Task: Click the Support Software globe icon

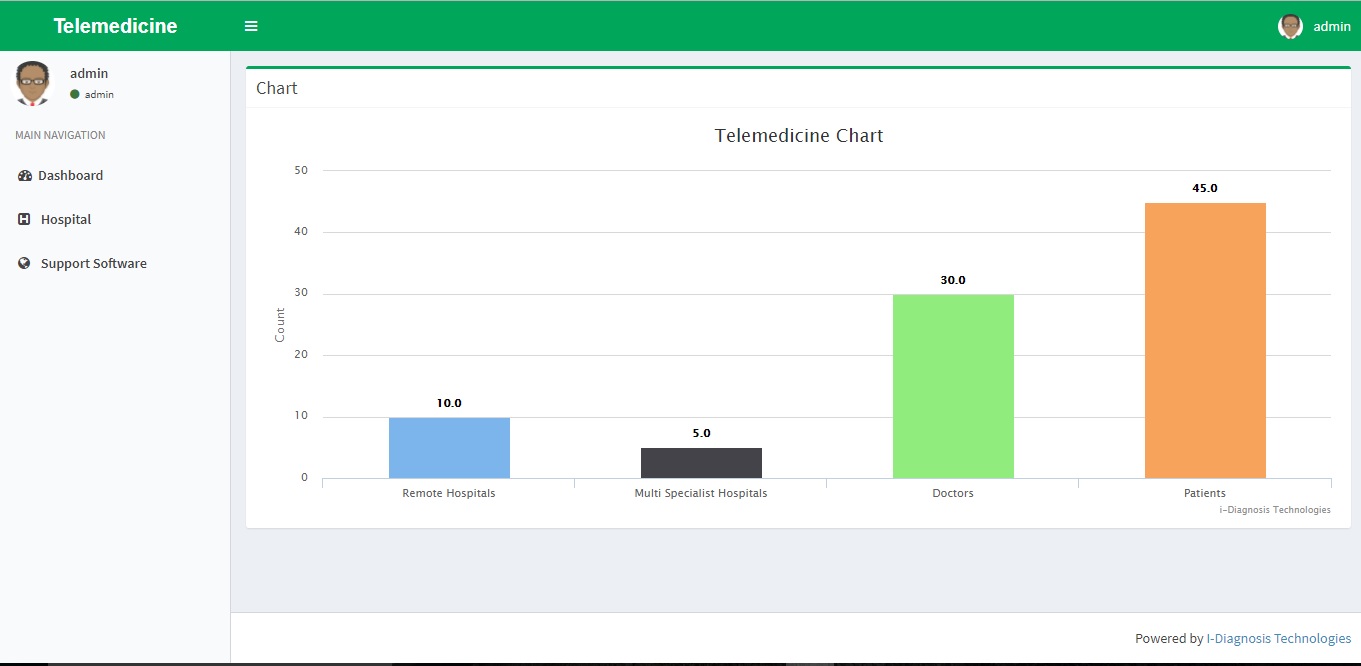Action: (x=25, y=264)
